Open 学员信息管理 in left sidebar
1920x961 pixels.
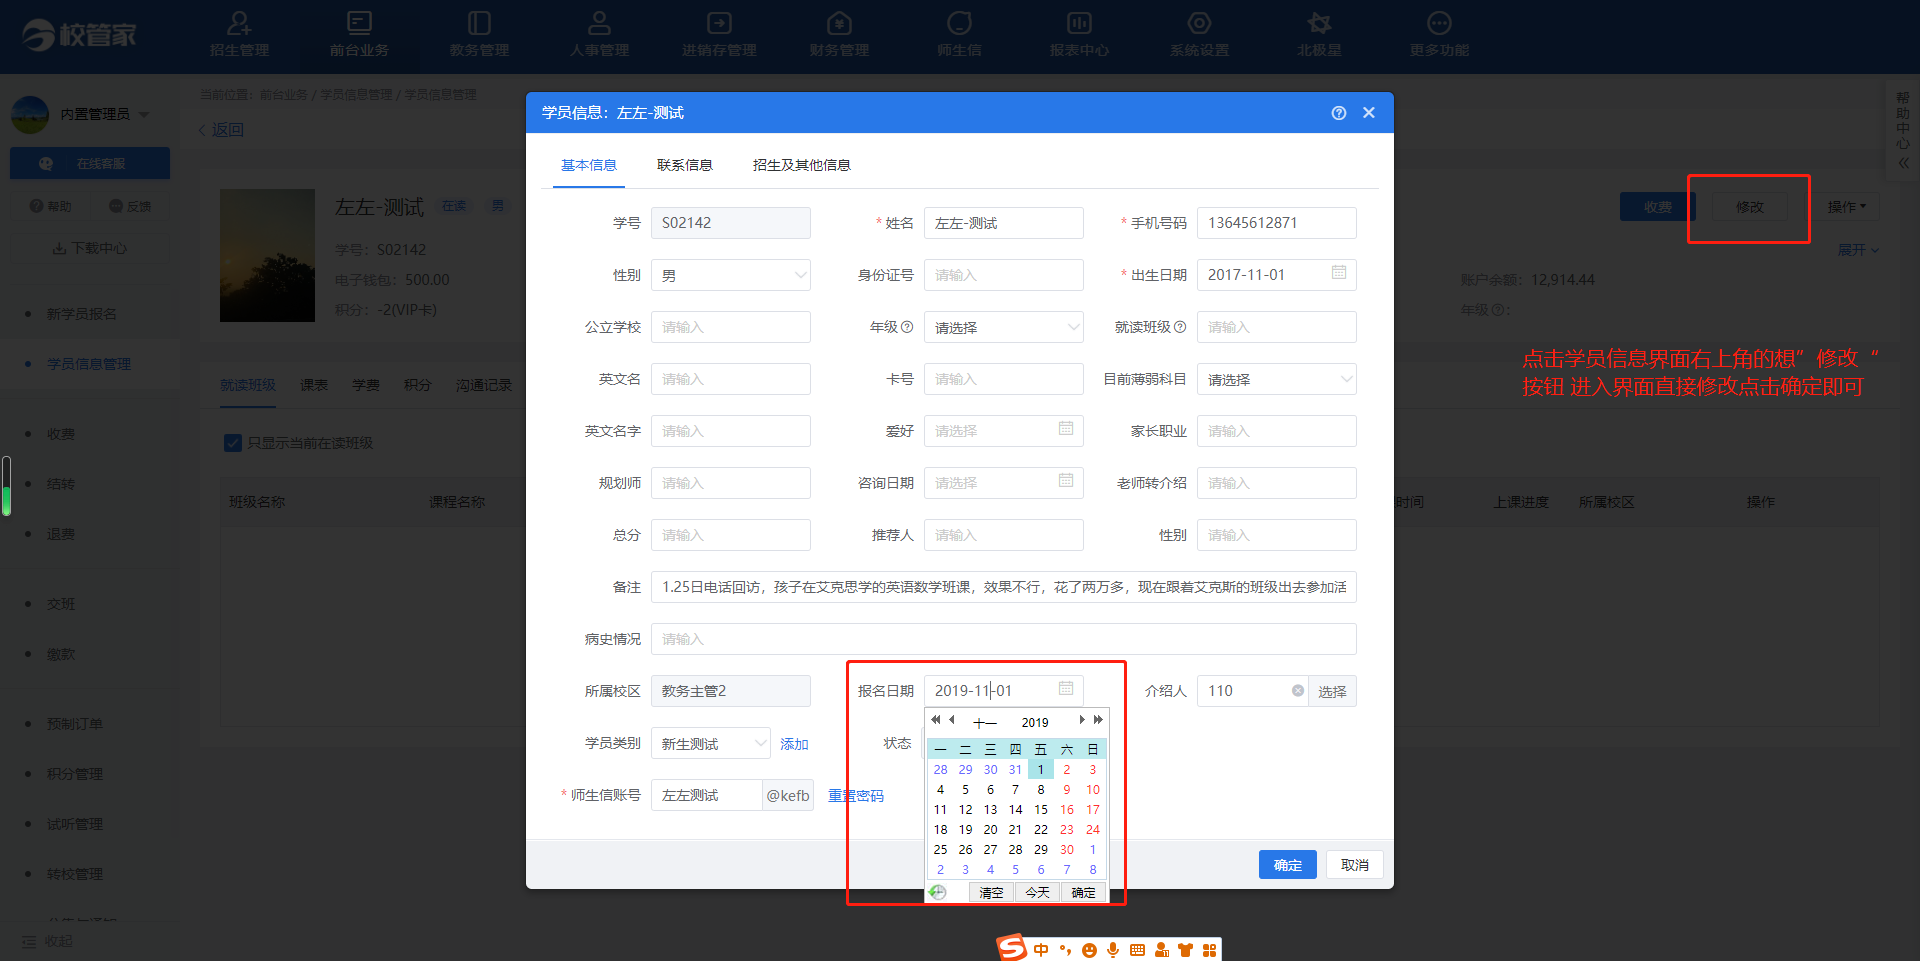click(89, 364)
